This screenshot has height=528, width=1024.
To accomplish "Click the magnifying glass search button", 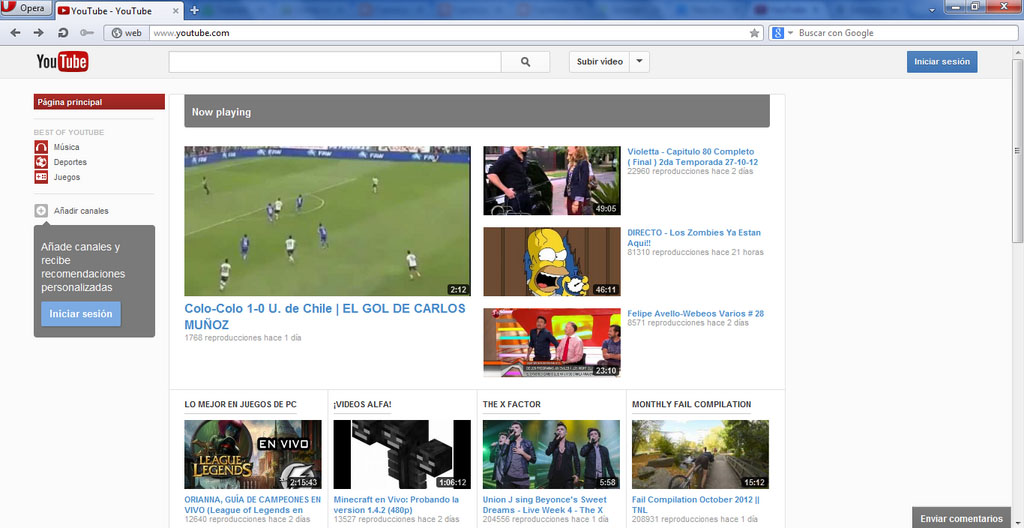I will coord(526,61).
